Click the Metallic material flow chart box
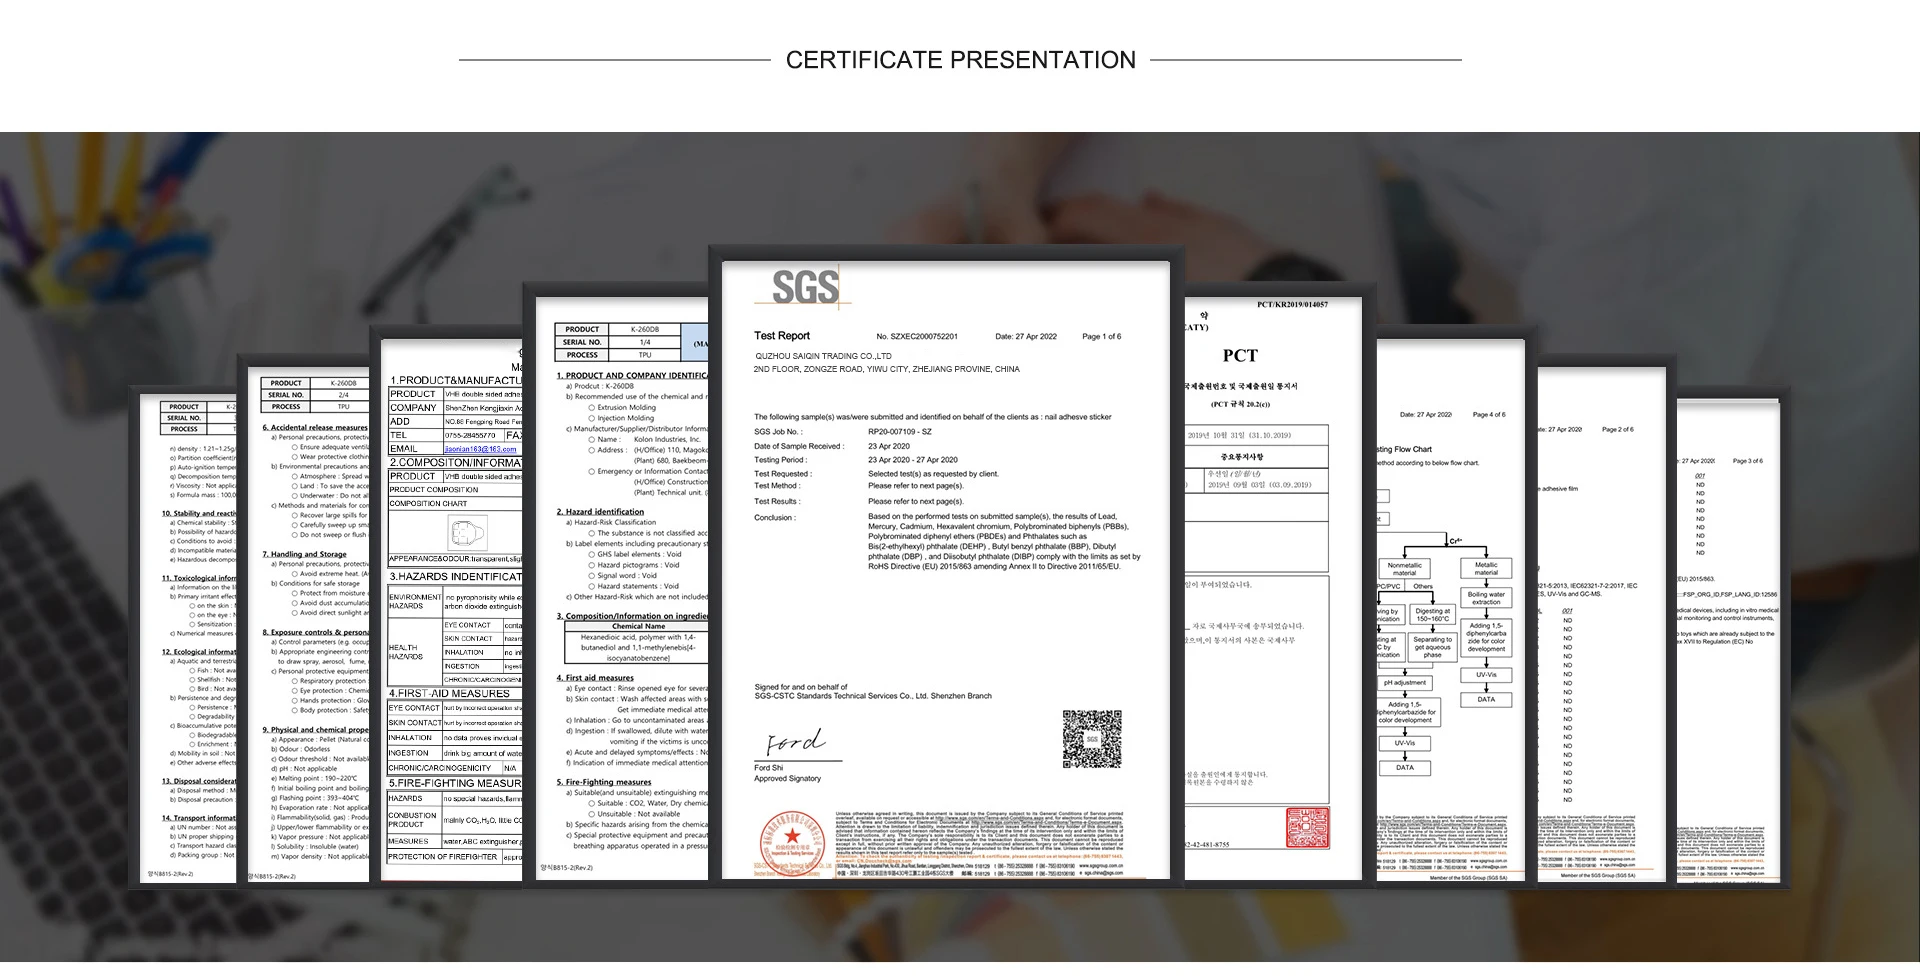Image resolution: width=1920 pixels, height=980 pixels. pyautogui.click(x=1486, y=569)
